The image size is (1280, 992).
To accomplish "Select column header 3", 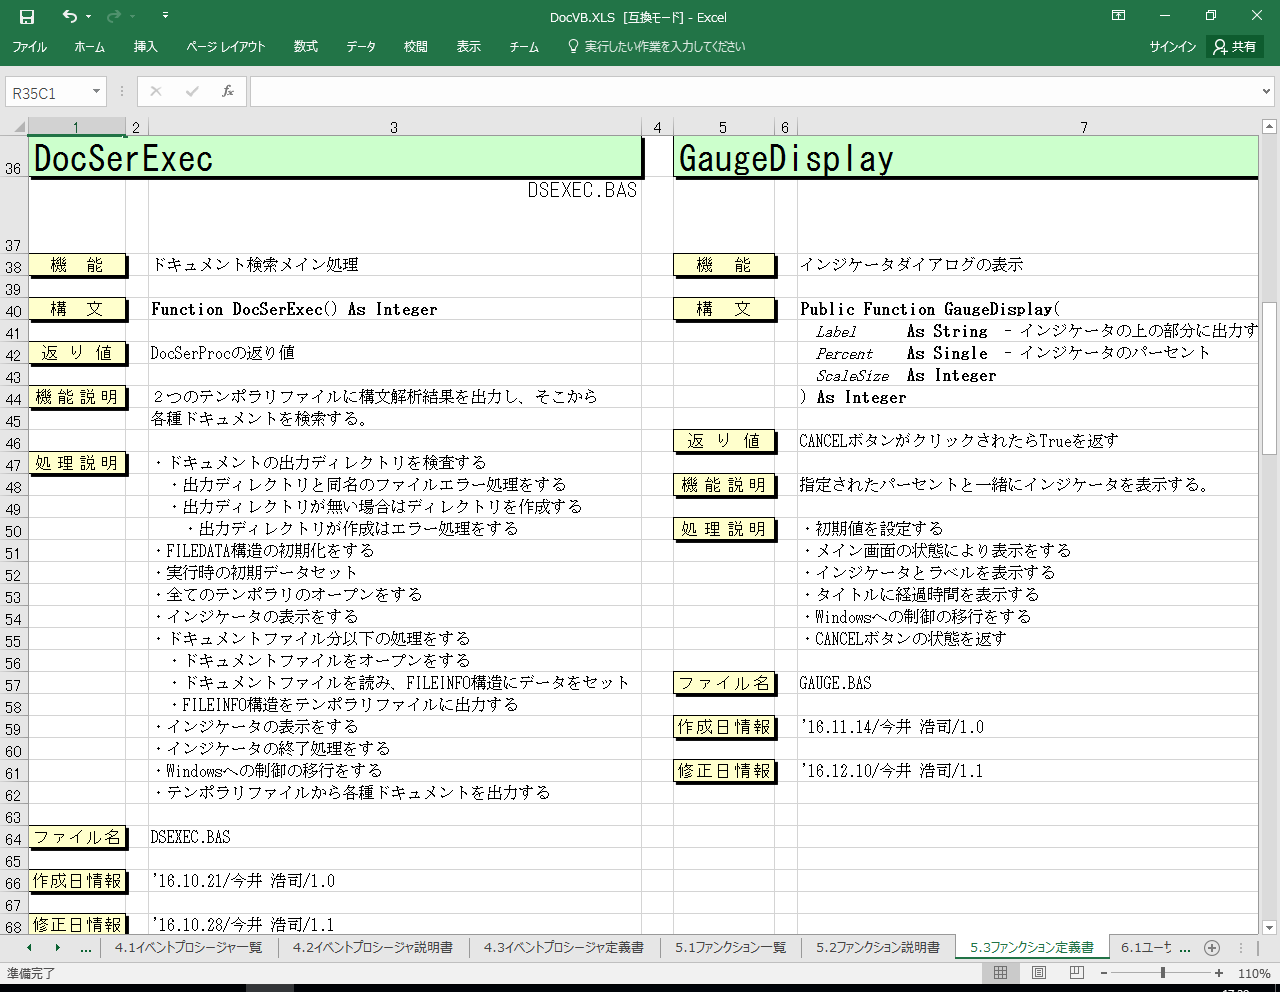I will point(394,127).
